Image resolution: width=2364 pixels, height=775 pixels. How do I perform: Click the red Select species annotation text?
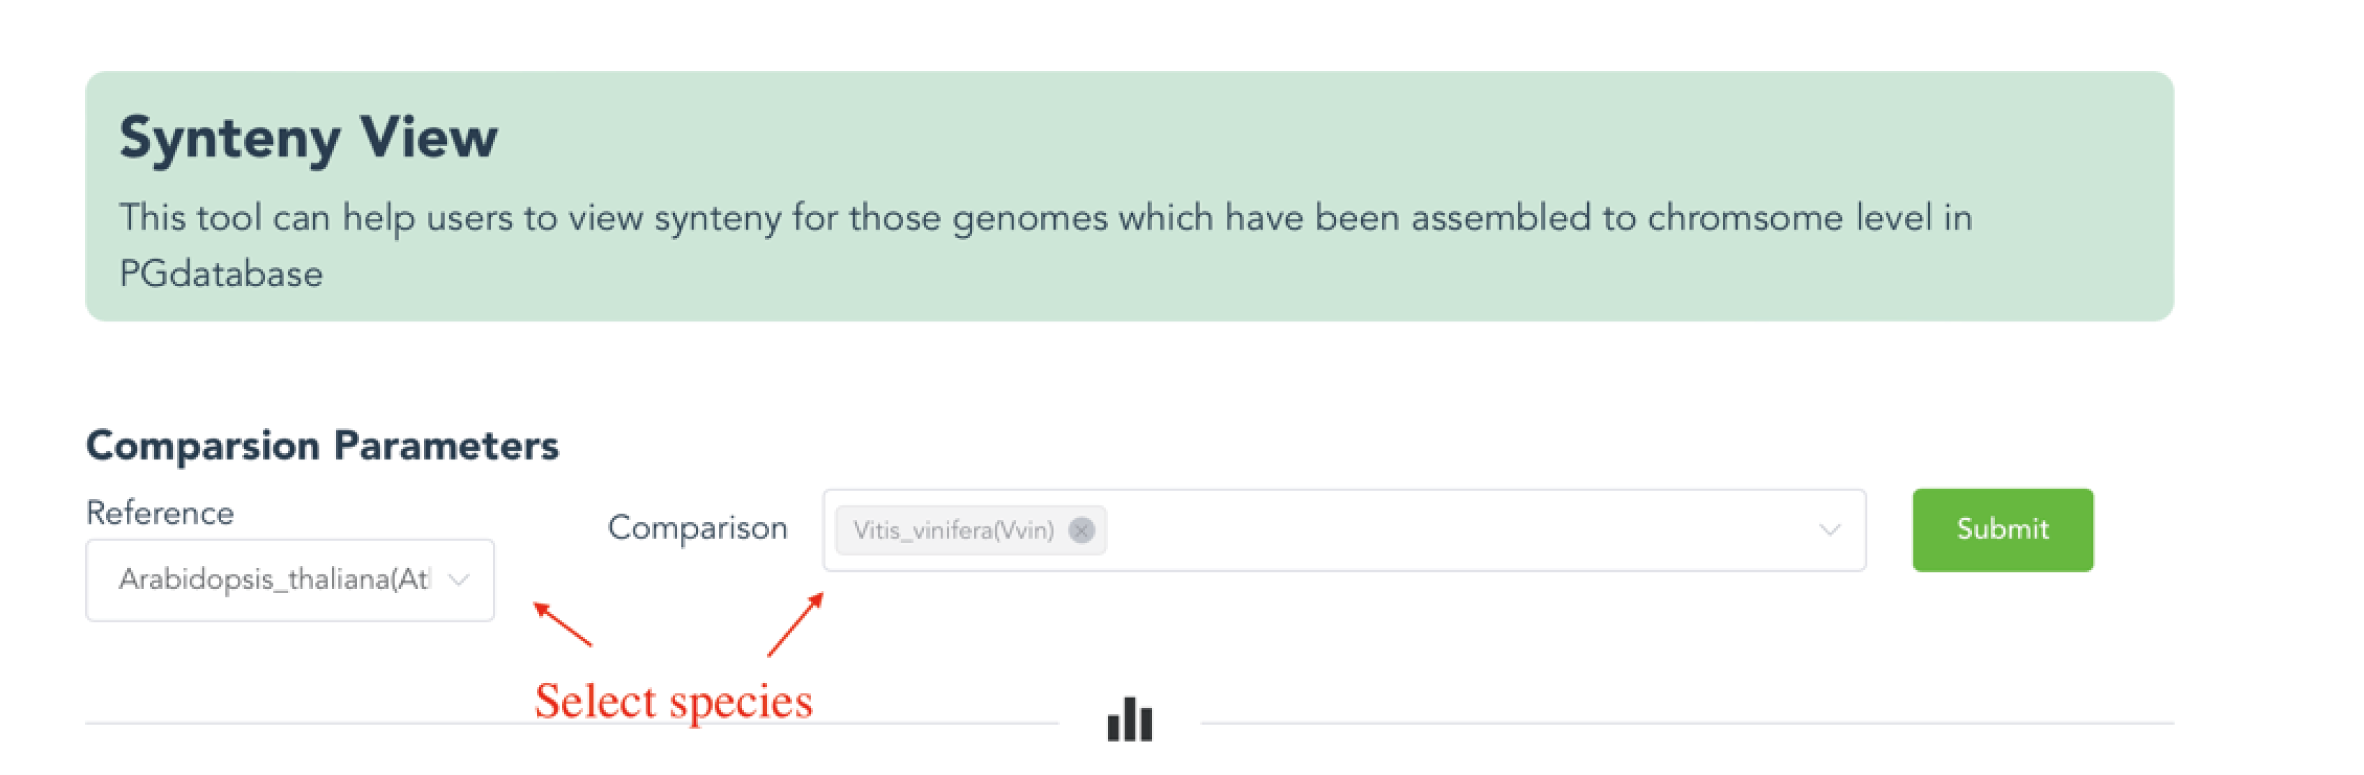pyautogui.click(x=673, y=701)
